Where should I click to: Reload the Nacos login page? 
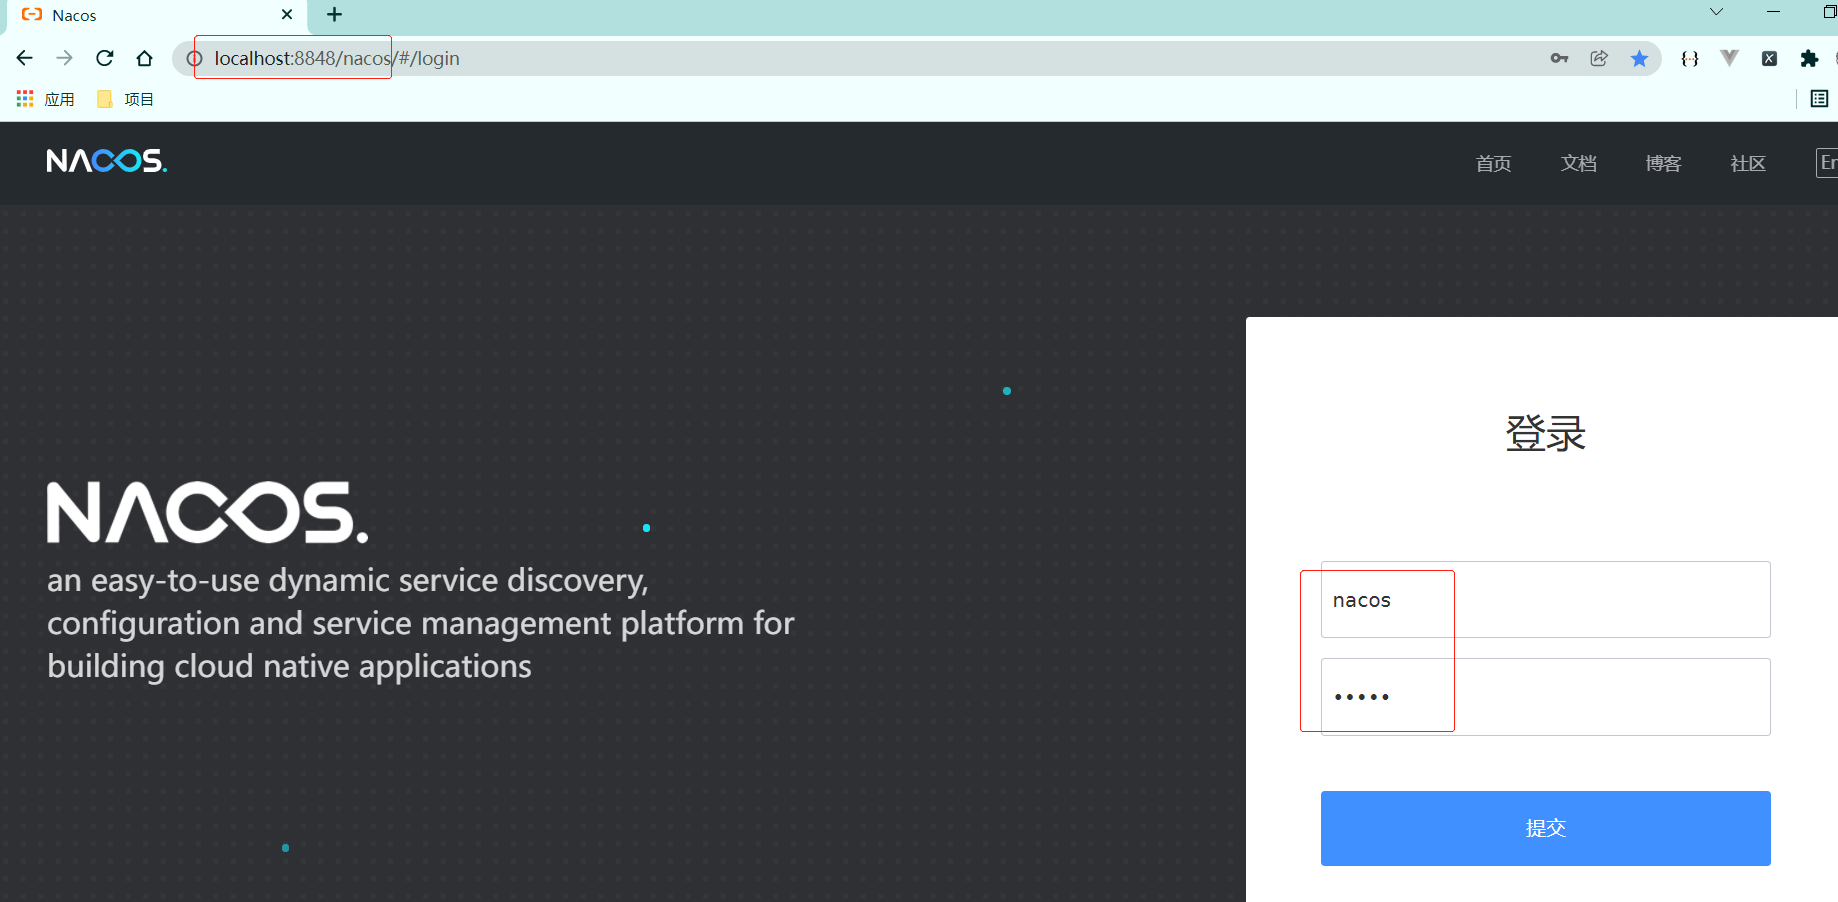(x=105, y=58)
